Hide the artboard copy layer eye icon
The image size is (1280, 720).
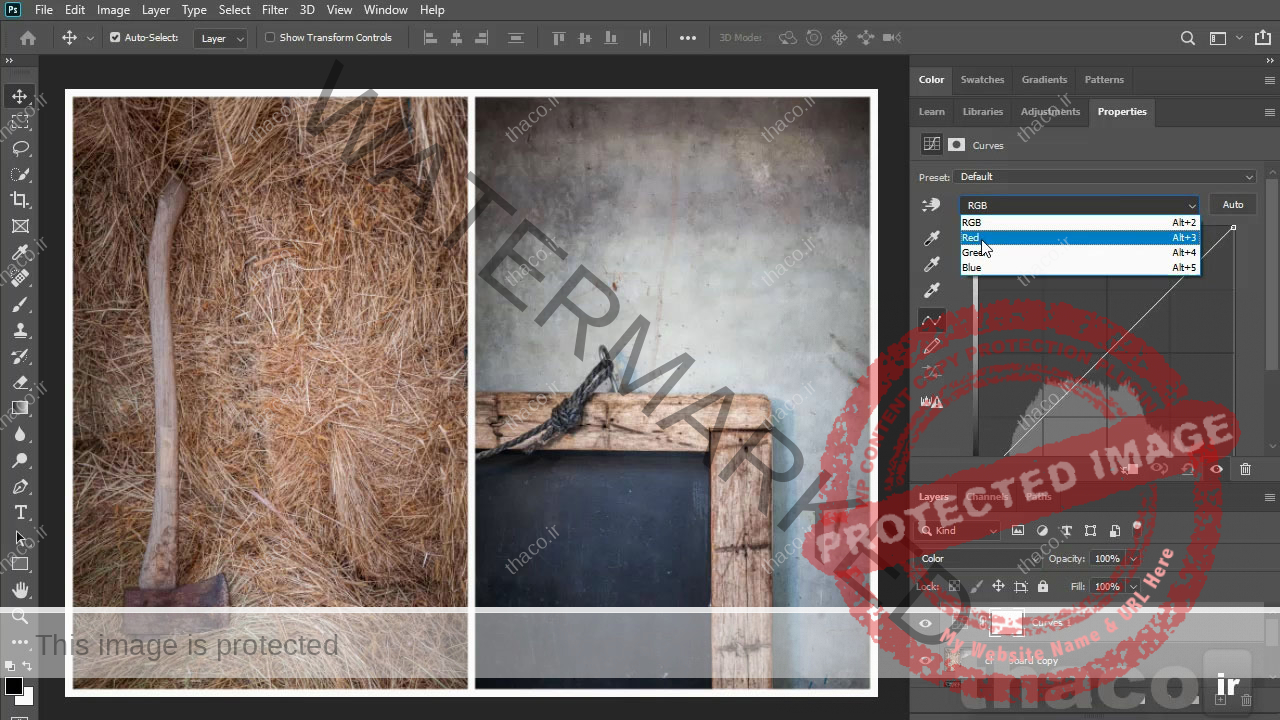pos(925,660)
